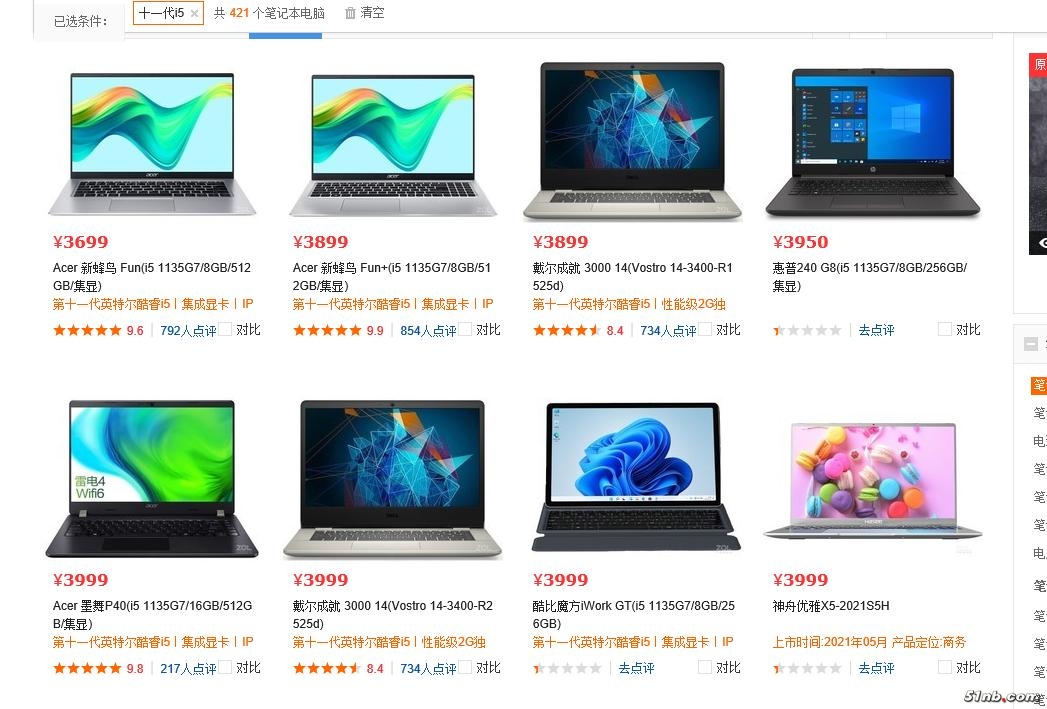Check 对比 box for 惠普240 G8
Image resolution: width=1047 pixels, height=709 pixels.
pos(945,328)
